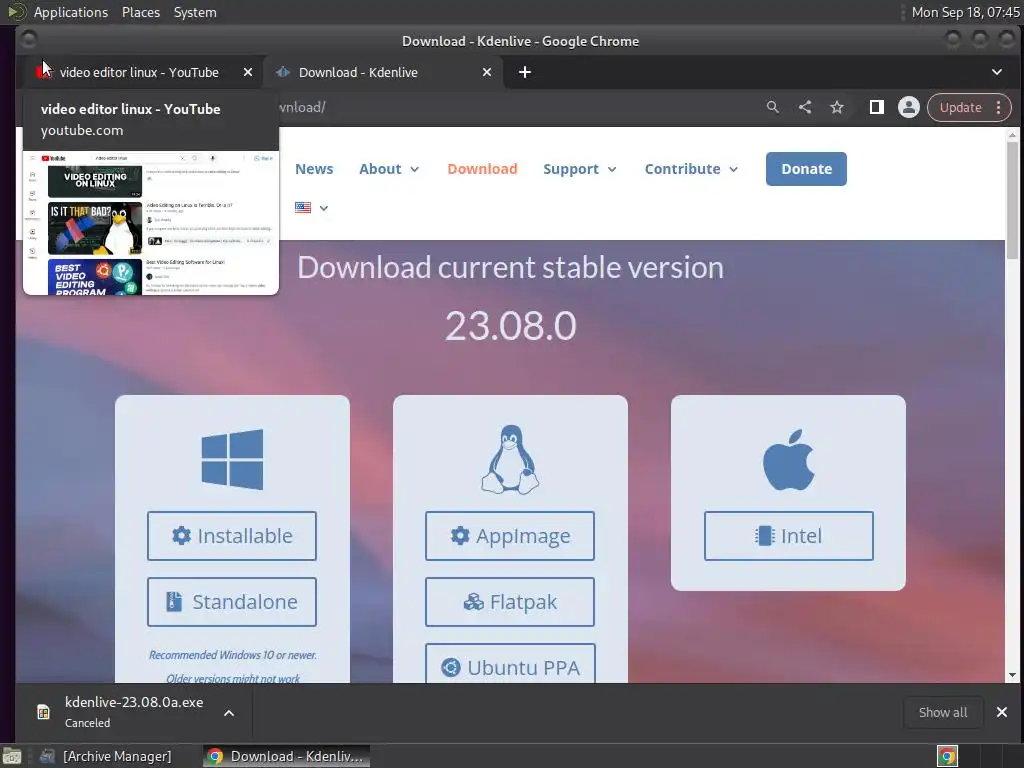Download the Linux AppImage
The height and width of the screenshot is (768, 1024).
510,536
